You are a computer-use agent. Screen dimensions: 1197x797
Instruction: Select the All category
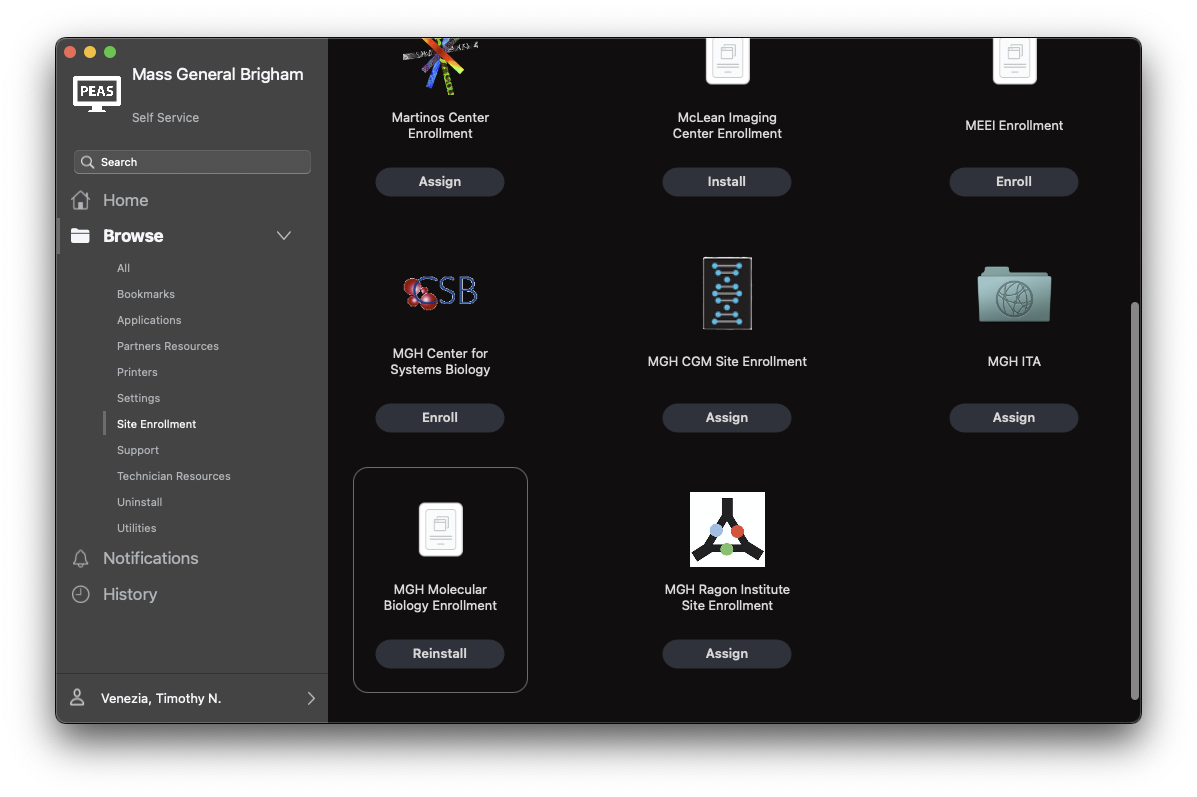click(x=124, y=268)
